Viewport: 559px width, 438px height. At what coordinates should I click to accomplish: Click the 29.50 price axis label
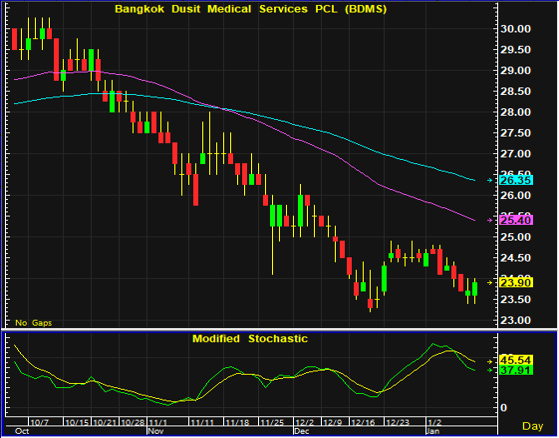516,50
